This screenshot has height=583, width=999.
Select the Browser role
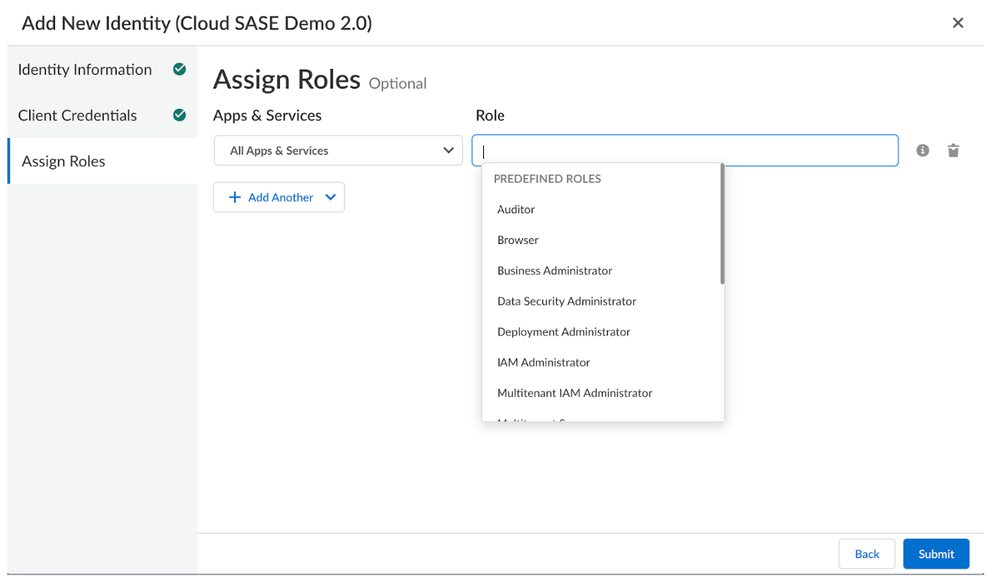pos(518,240)
